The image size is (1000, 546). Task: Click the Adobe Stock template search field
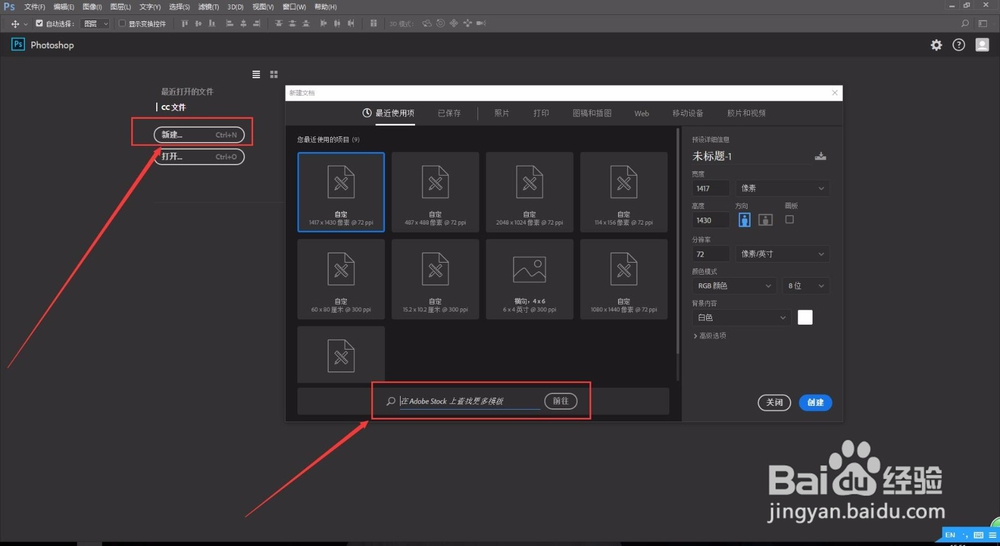(469, 401)
